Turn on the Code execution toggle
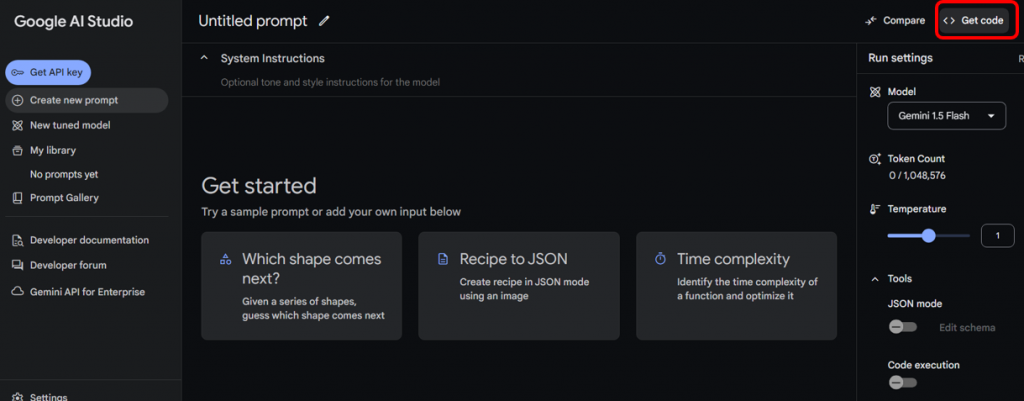Screen dimensions: 1024x401 [x=902, y=382]
